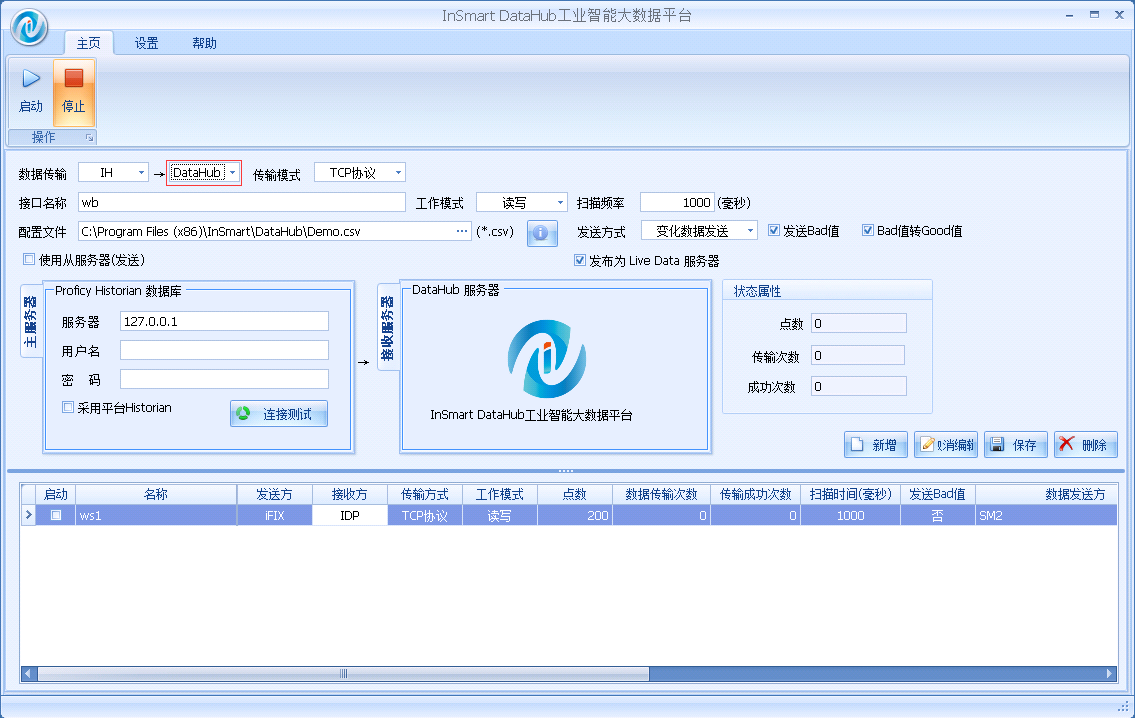Screen dimensions: 1135x718
Task: Click the 点数 column header in table
Action: pos(575,494)
